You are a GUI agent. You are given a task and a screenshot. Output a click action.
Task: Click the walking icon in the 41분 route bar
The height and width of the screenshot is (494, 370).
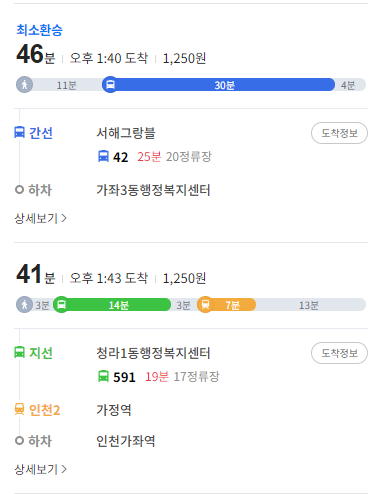pos(24,304)
